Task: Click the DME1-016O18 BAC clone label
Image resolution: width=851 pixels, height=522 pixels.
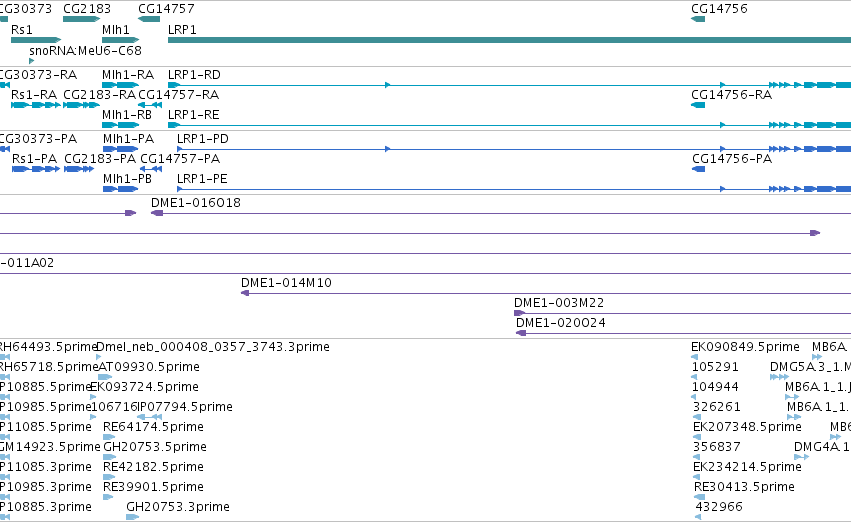Action: [196, 202]
